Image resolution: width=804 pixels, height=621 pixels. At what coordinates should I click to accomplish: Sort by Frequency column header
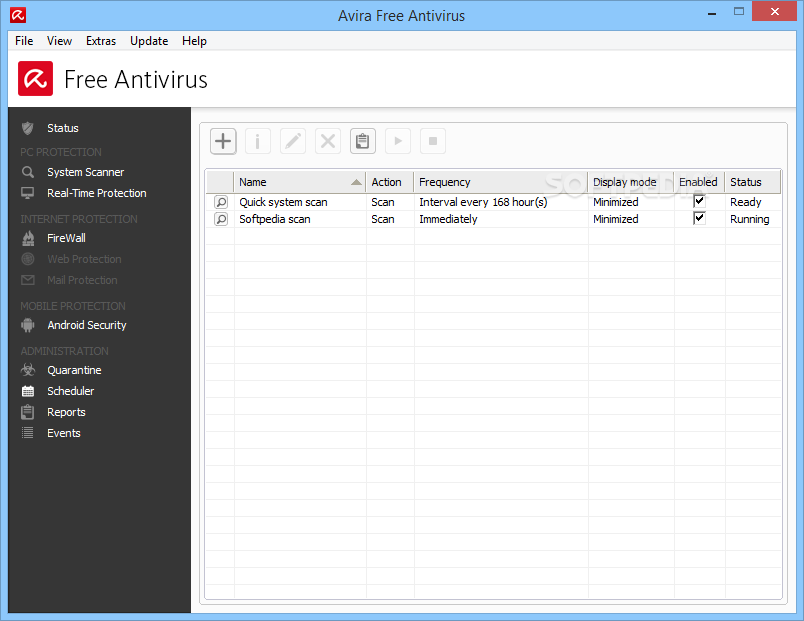tap(501, 182)
